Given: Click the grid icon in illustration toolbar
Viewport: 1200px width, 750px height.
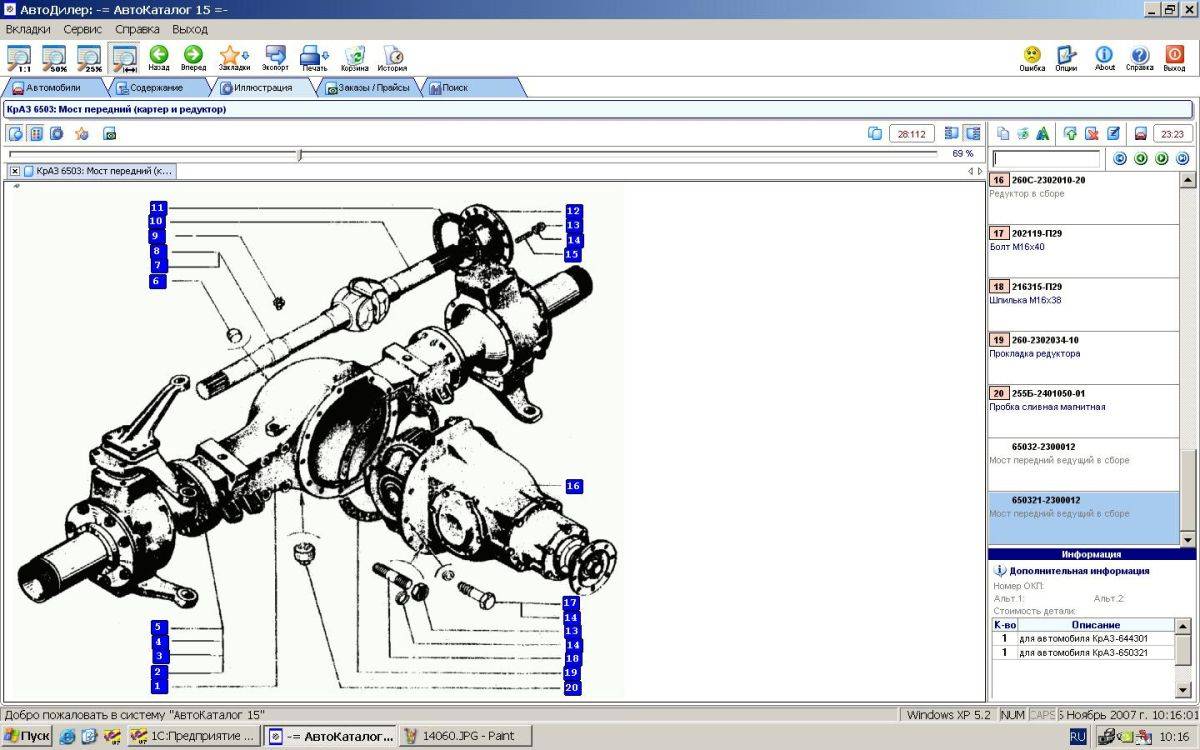Looking at the screenshot, I should 36,133.
